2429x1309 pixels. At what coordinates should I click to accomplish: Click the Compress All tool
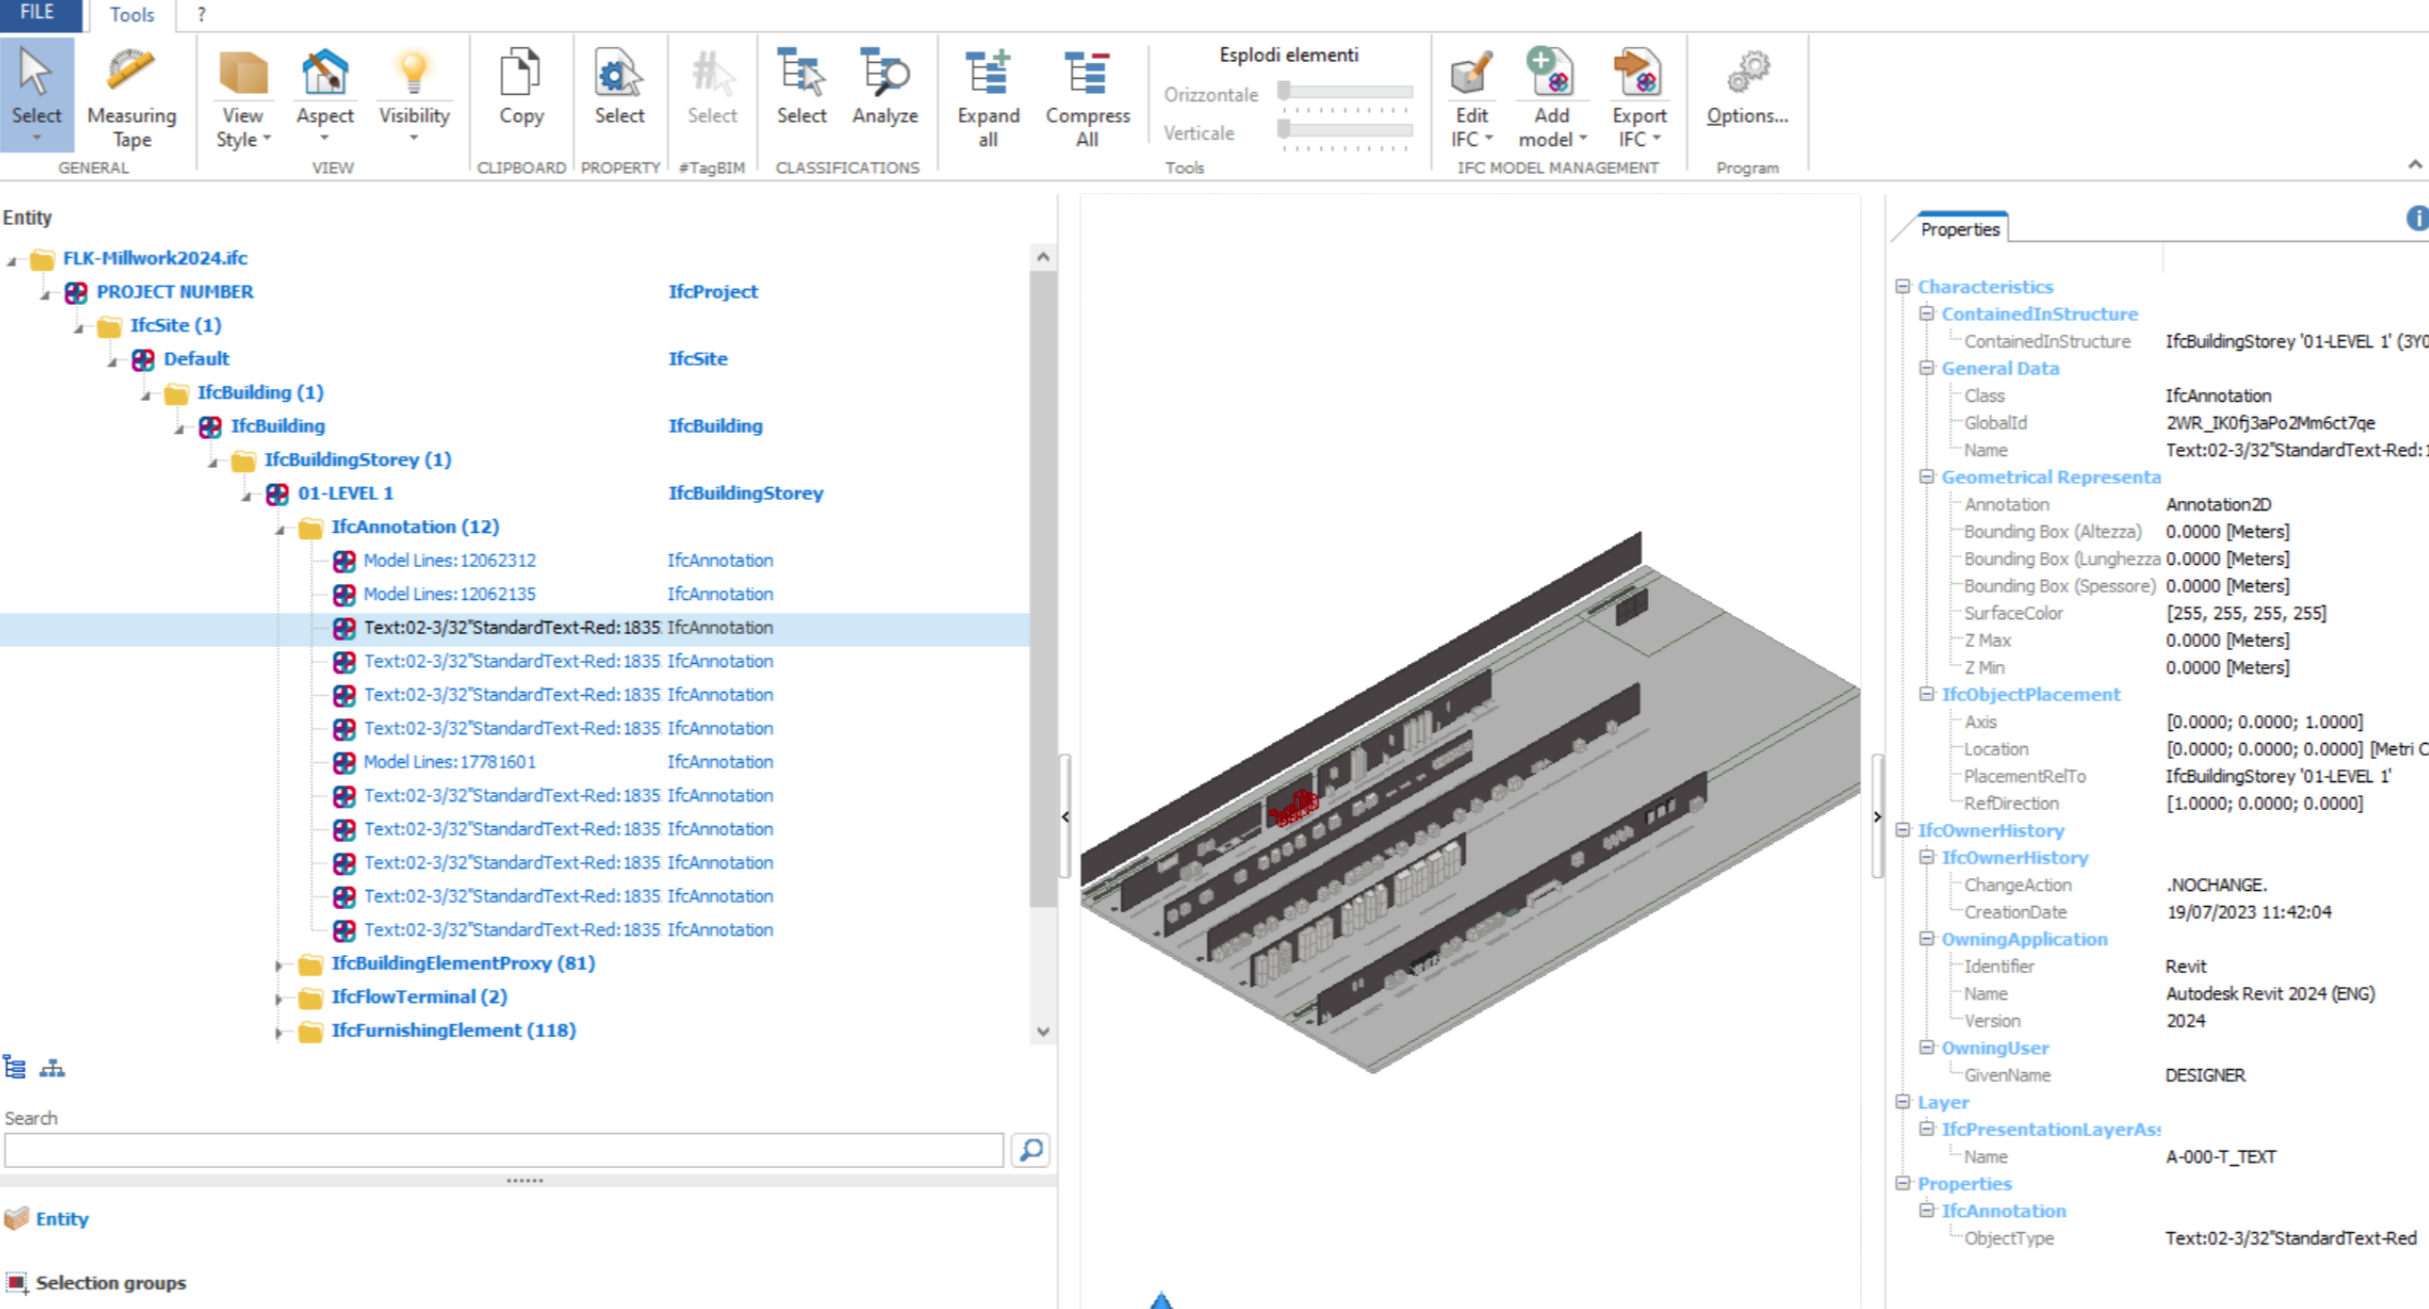coord(1087,95)
